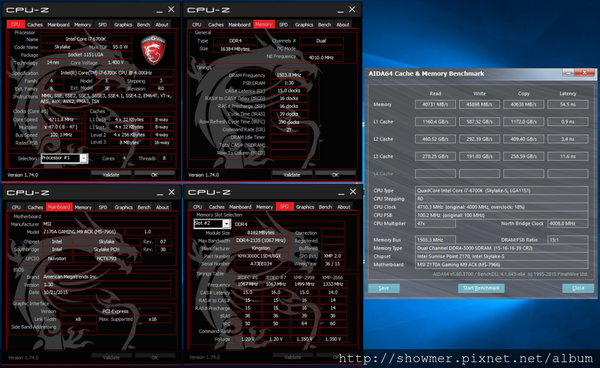This screenshot has width=600, height=368.
Task: Click the Close button in AIDA64
Action: click(578, 288)
